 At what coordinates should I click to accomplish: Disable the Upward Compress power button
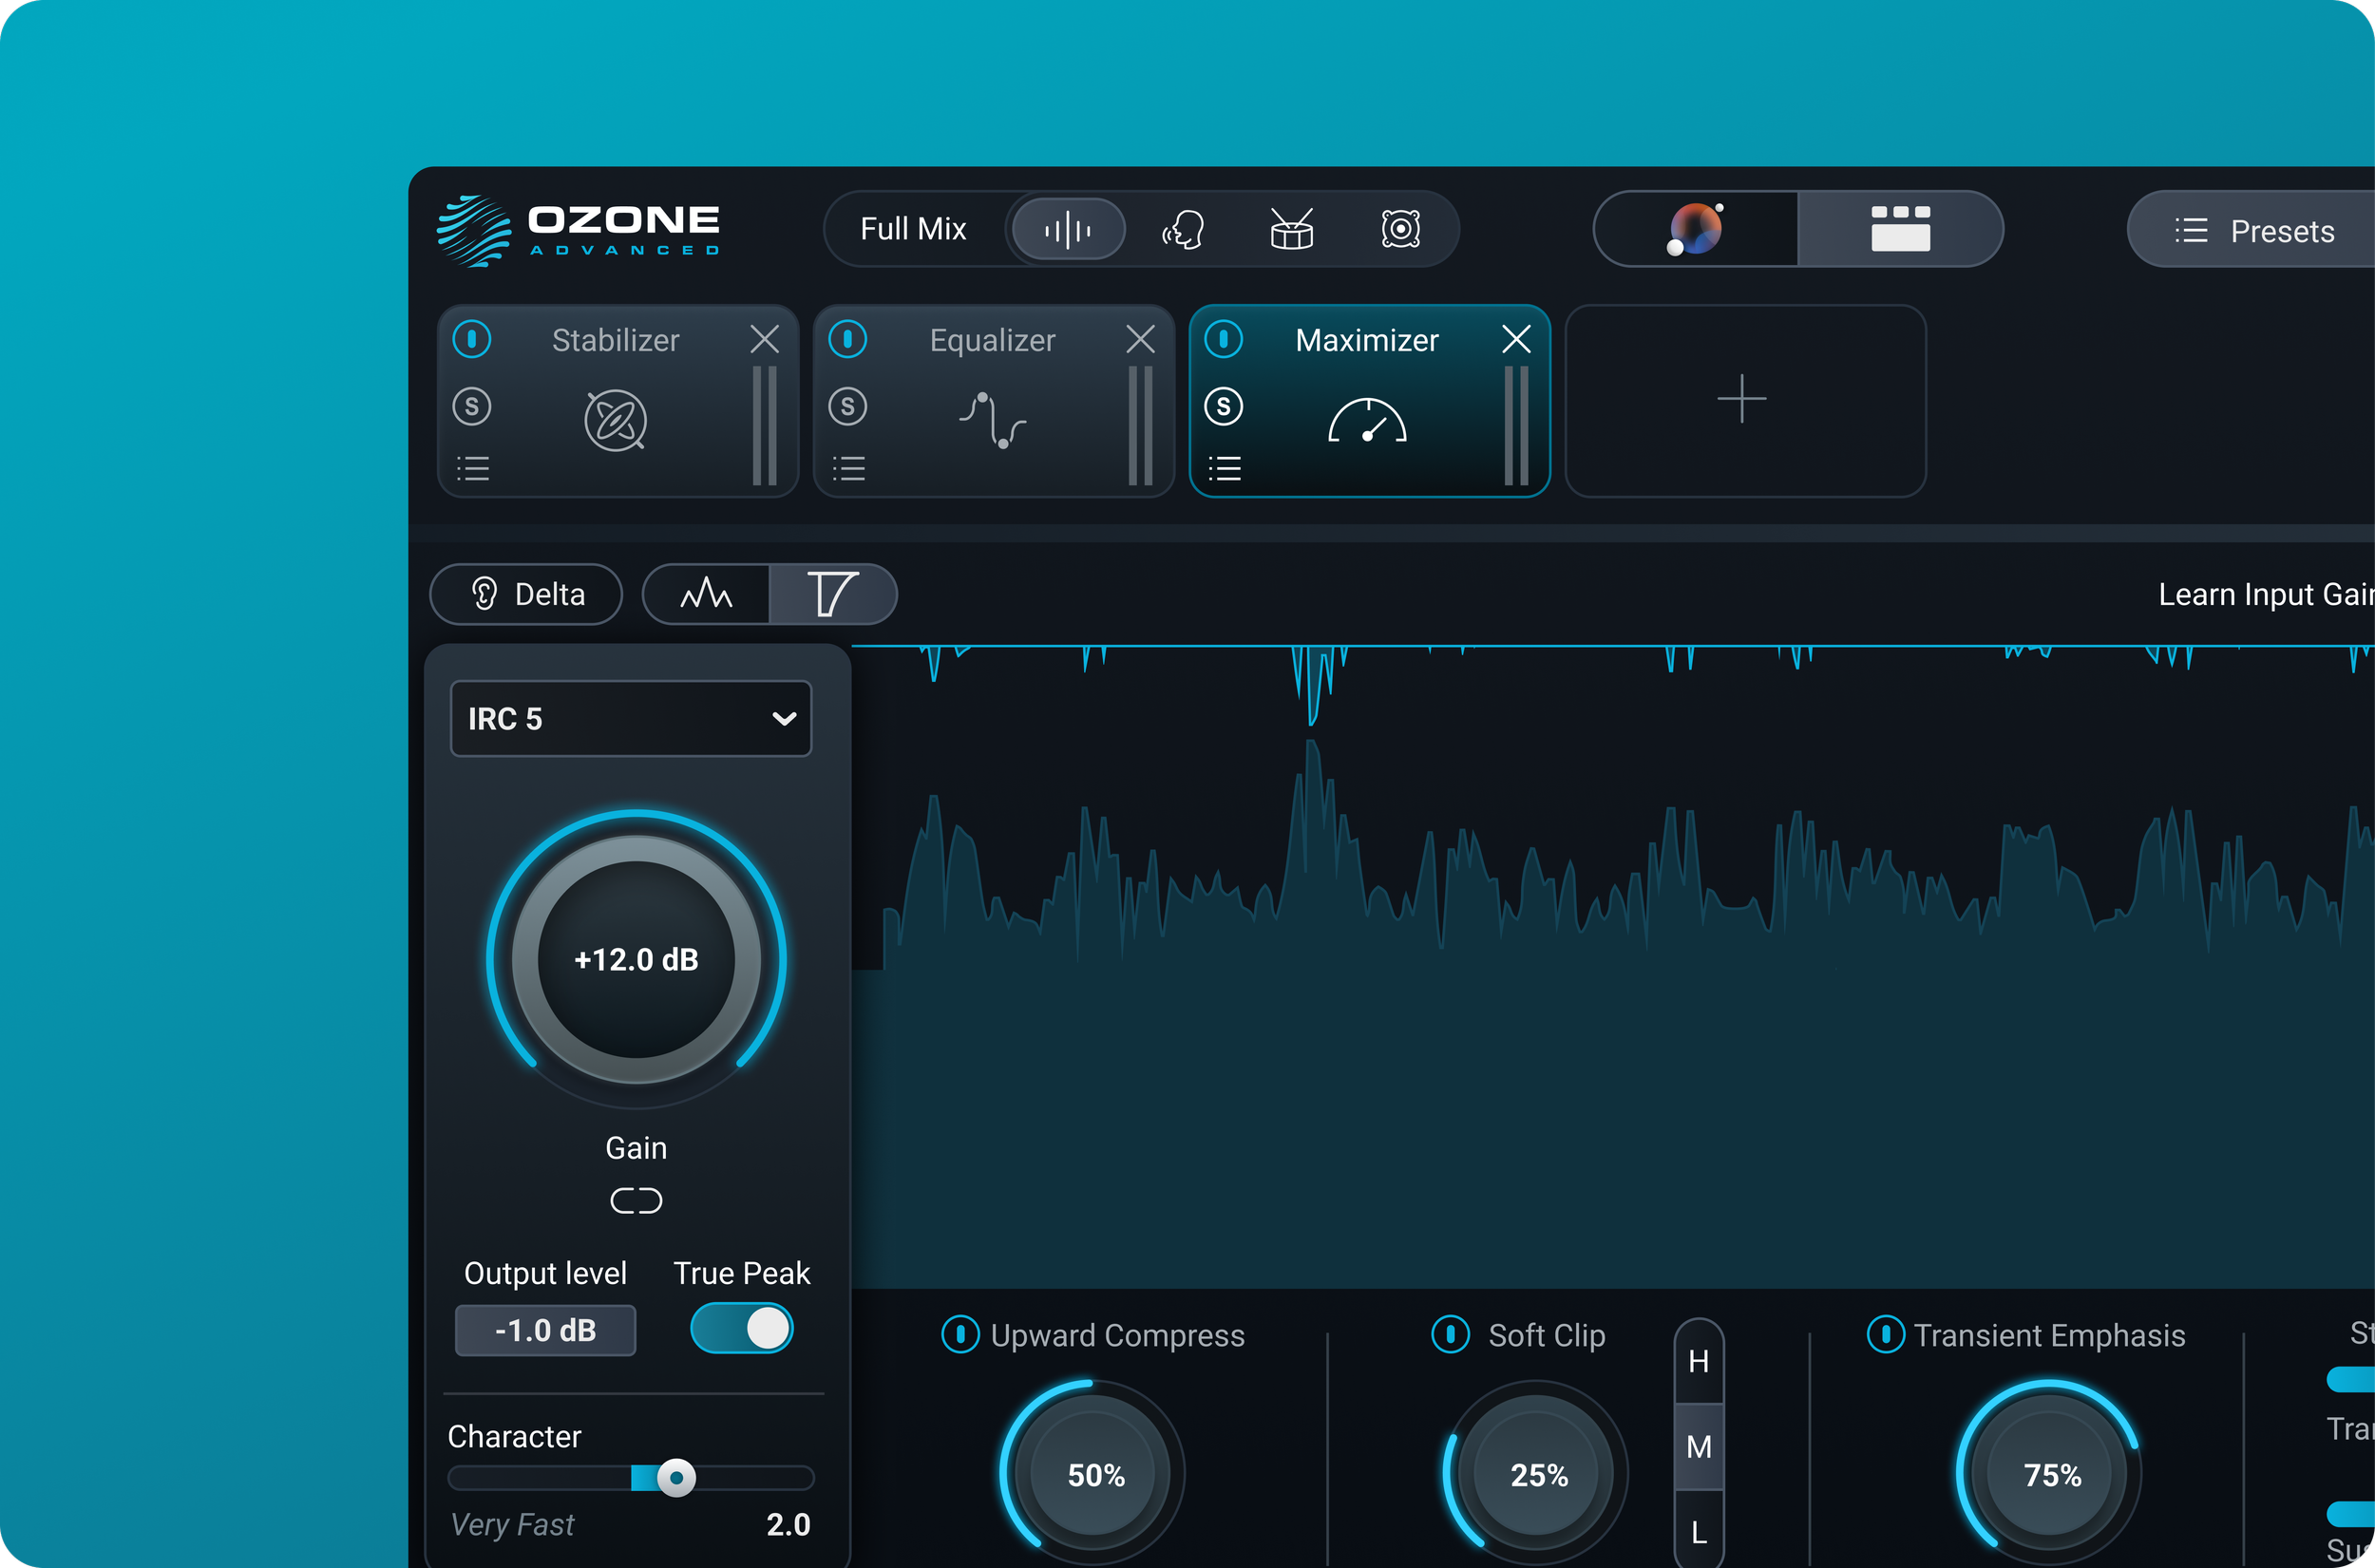tap(960, 1335)
